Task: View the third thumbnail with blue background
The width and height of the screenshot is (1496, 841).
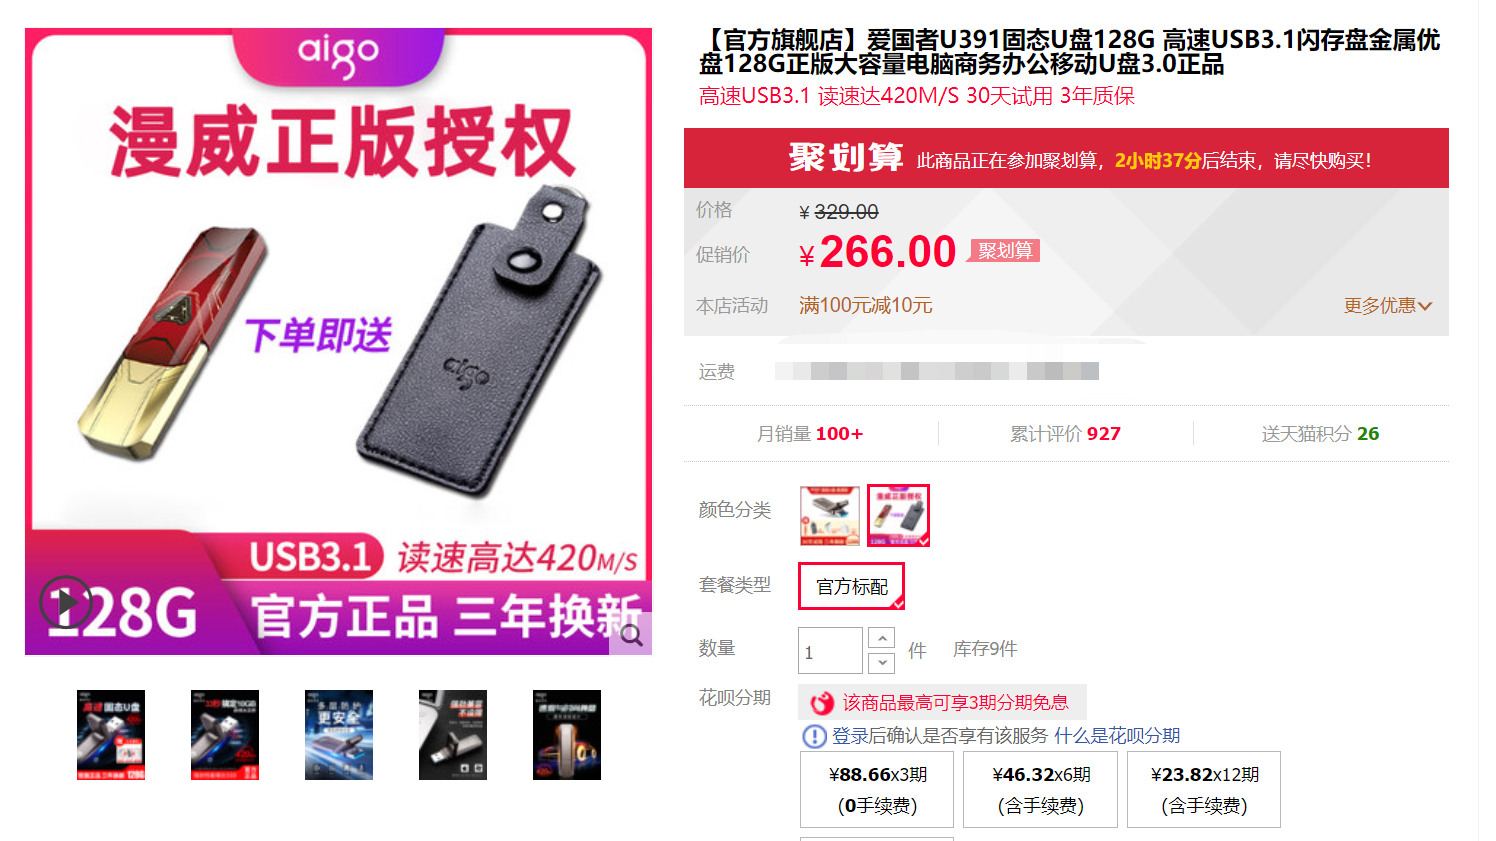Action: click(339, 735)
